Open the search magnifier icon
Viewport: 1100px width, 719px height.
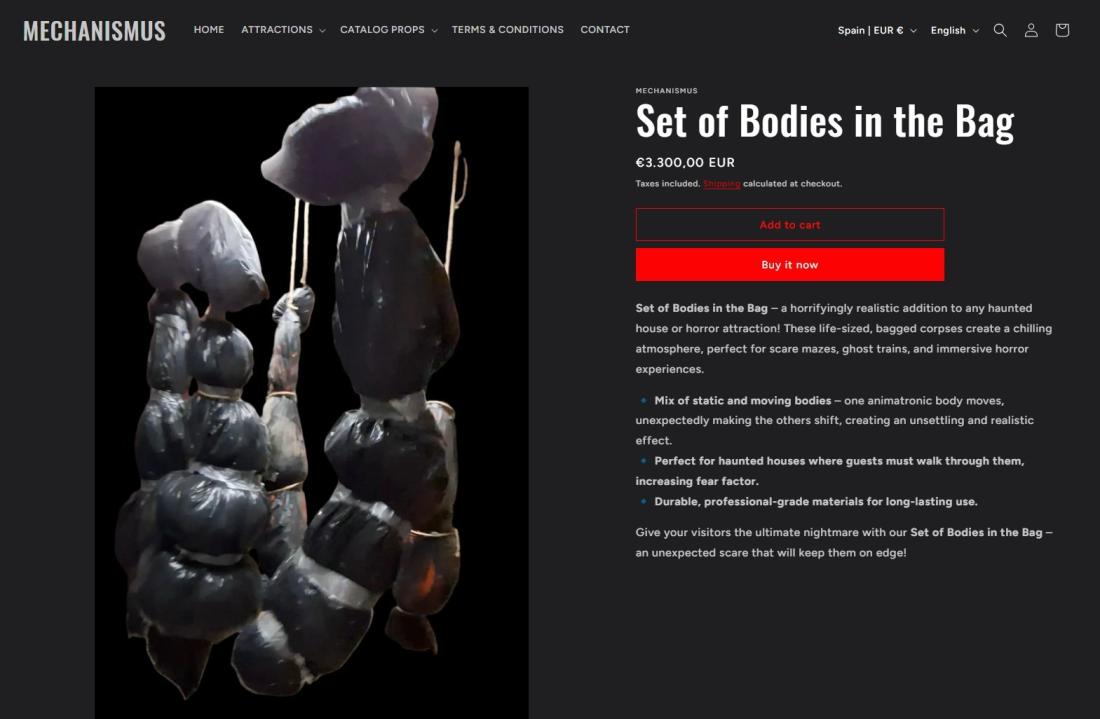click(x=1000, y=30)
